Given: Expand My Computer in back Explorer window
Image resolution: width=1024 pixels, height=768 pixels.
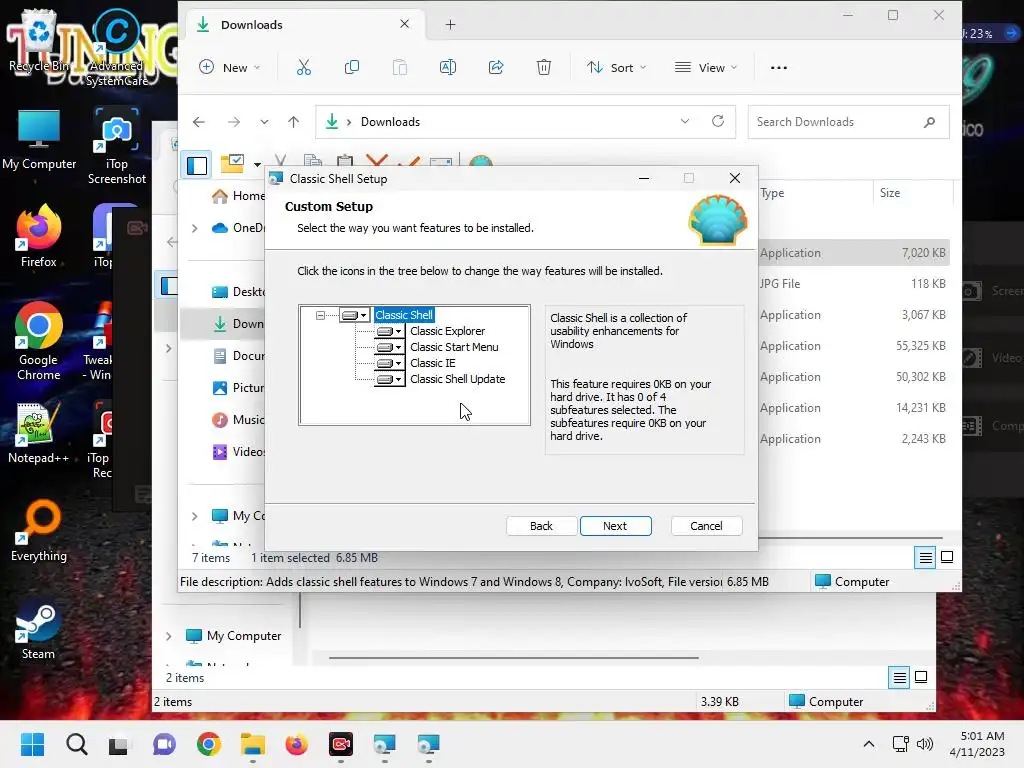Looking at the screenshot, I should point(168,636).
